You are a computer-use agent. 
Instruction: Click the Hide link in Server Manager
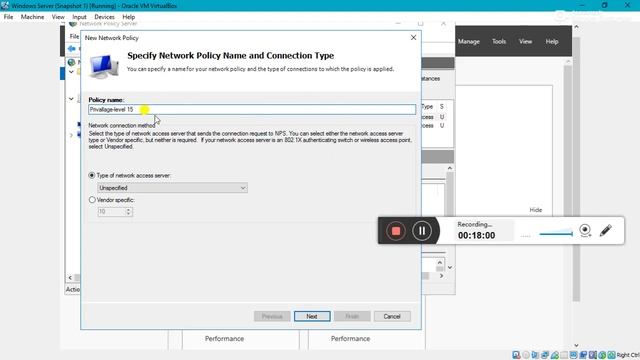tap(536, 210)
